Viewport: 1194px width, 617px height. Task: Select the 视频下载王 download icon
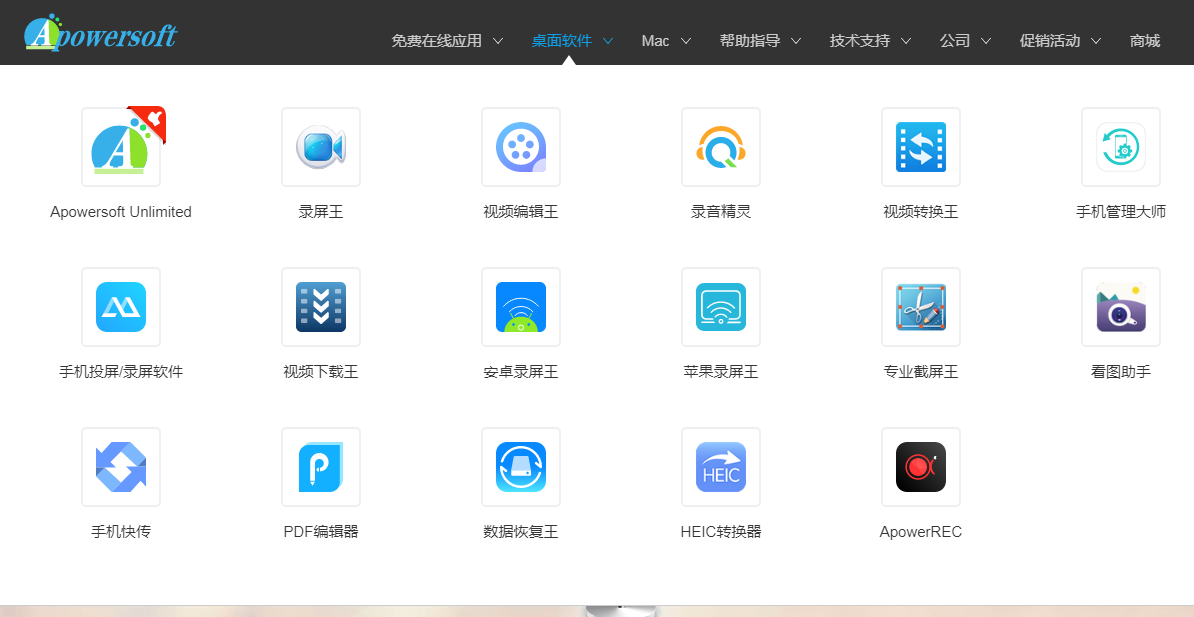coord(321,307)
